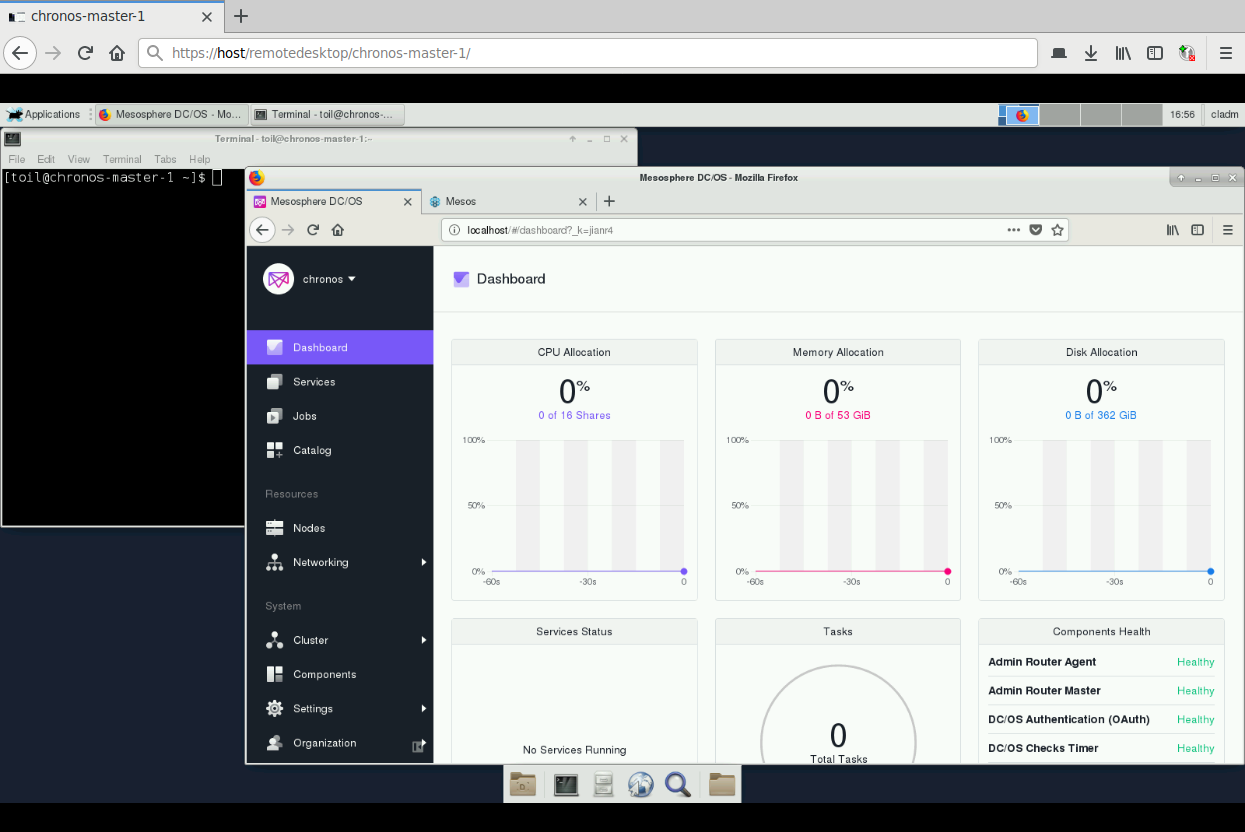This screenshot has height=832, width=1245.
Task: Open inner Firefox library icon
Action: pos(1174,230)
